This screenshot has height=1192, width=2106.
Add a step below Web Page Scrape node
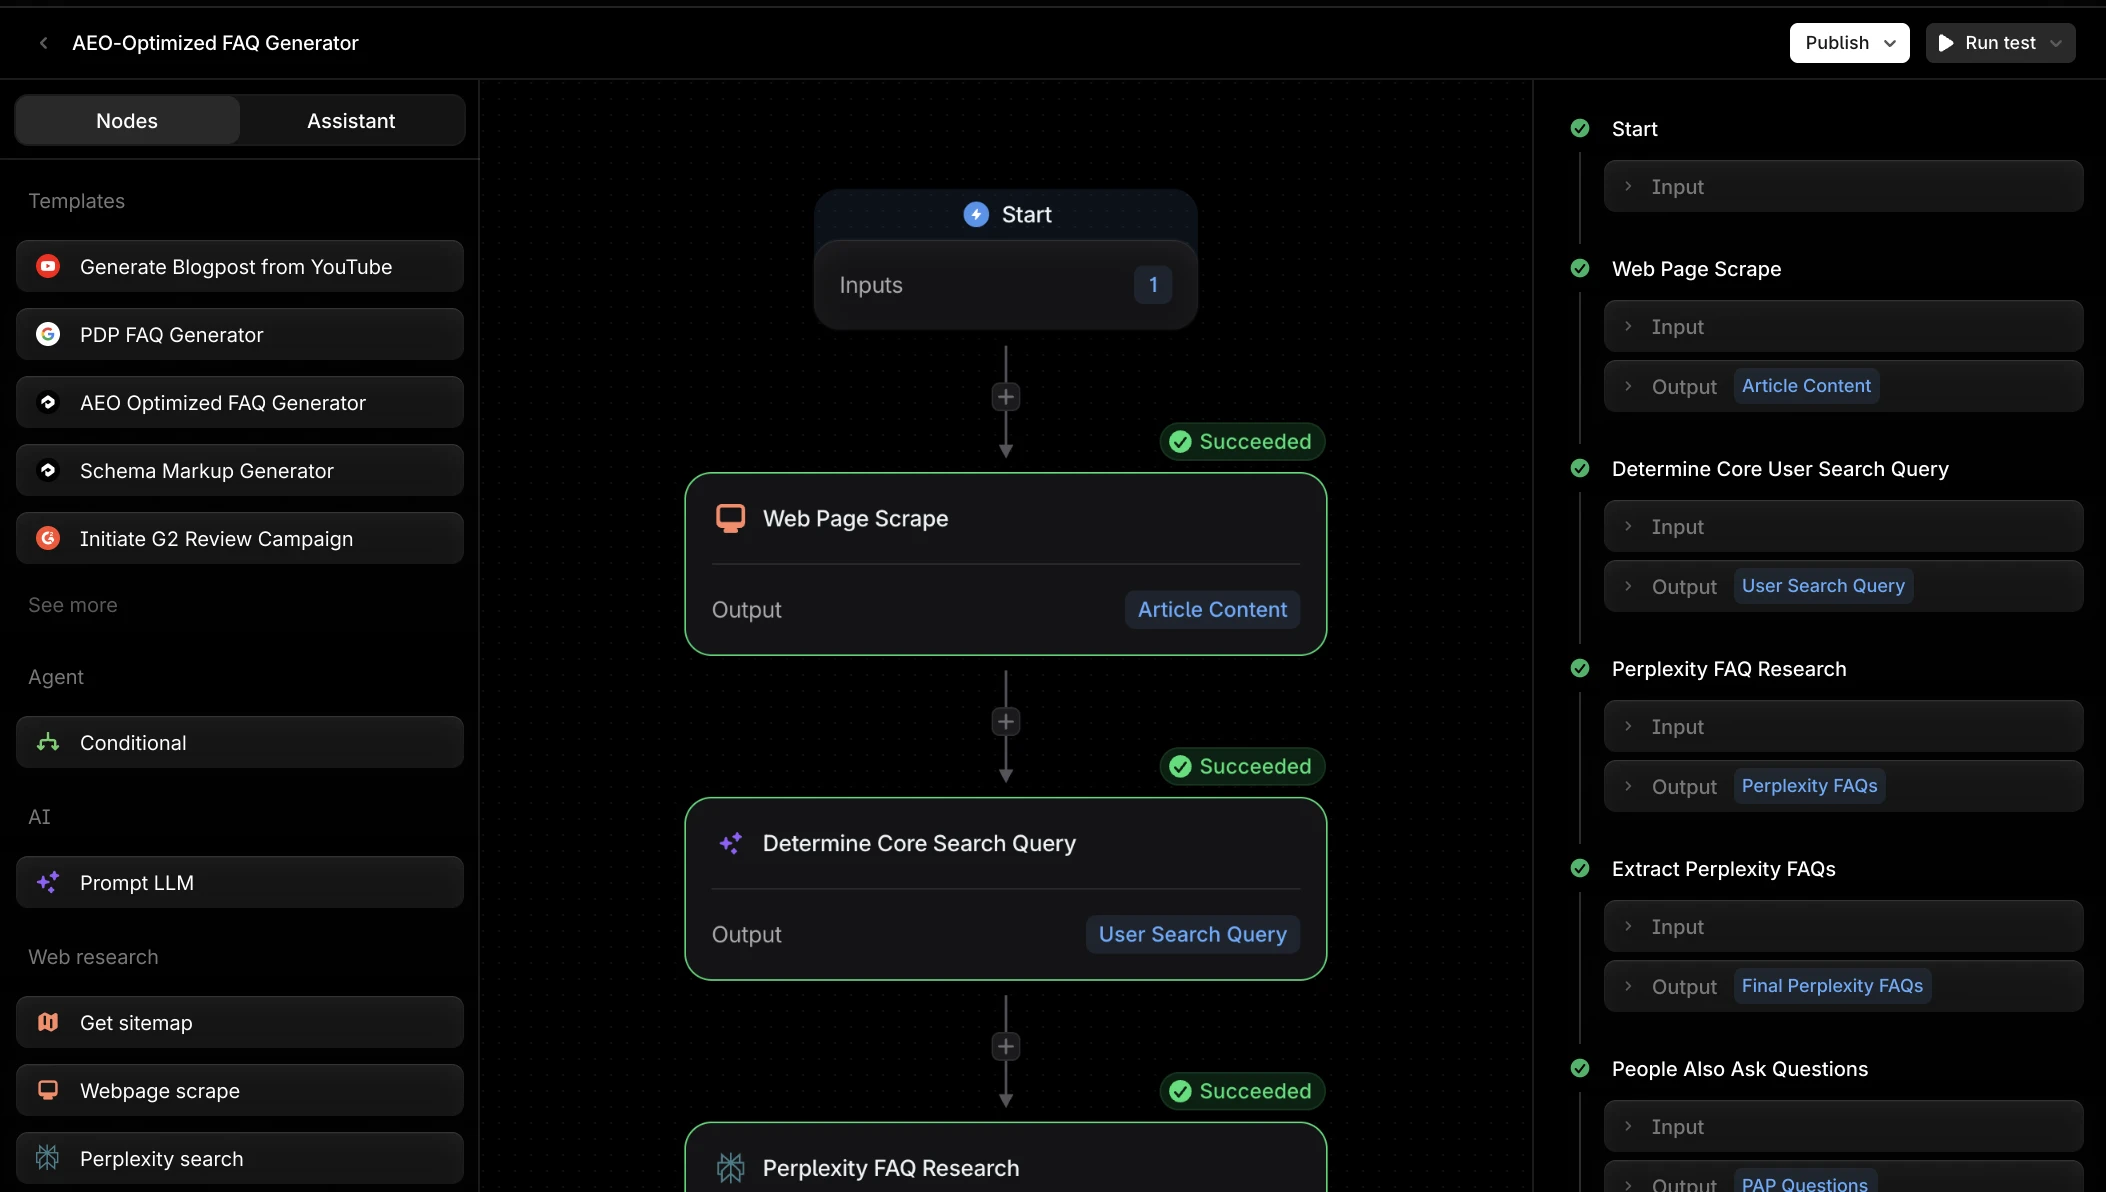pos(1006,722)
